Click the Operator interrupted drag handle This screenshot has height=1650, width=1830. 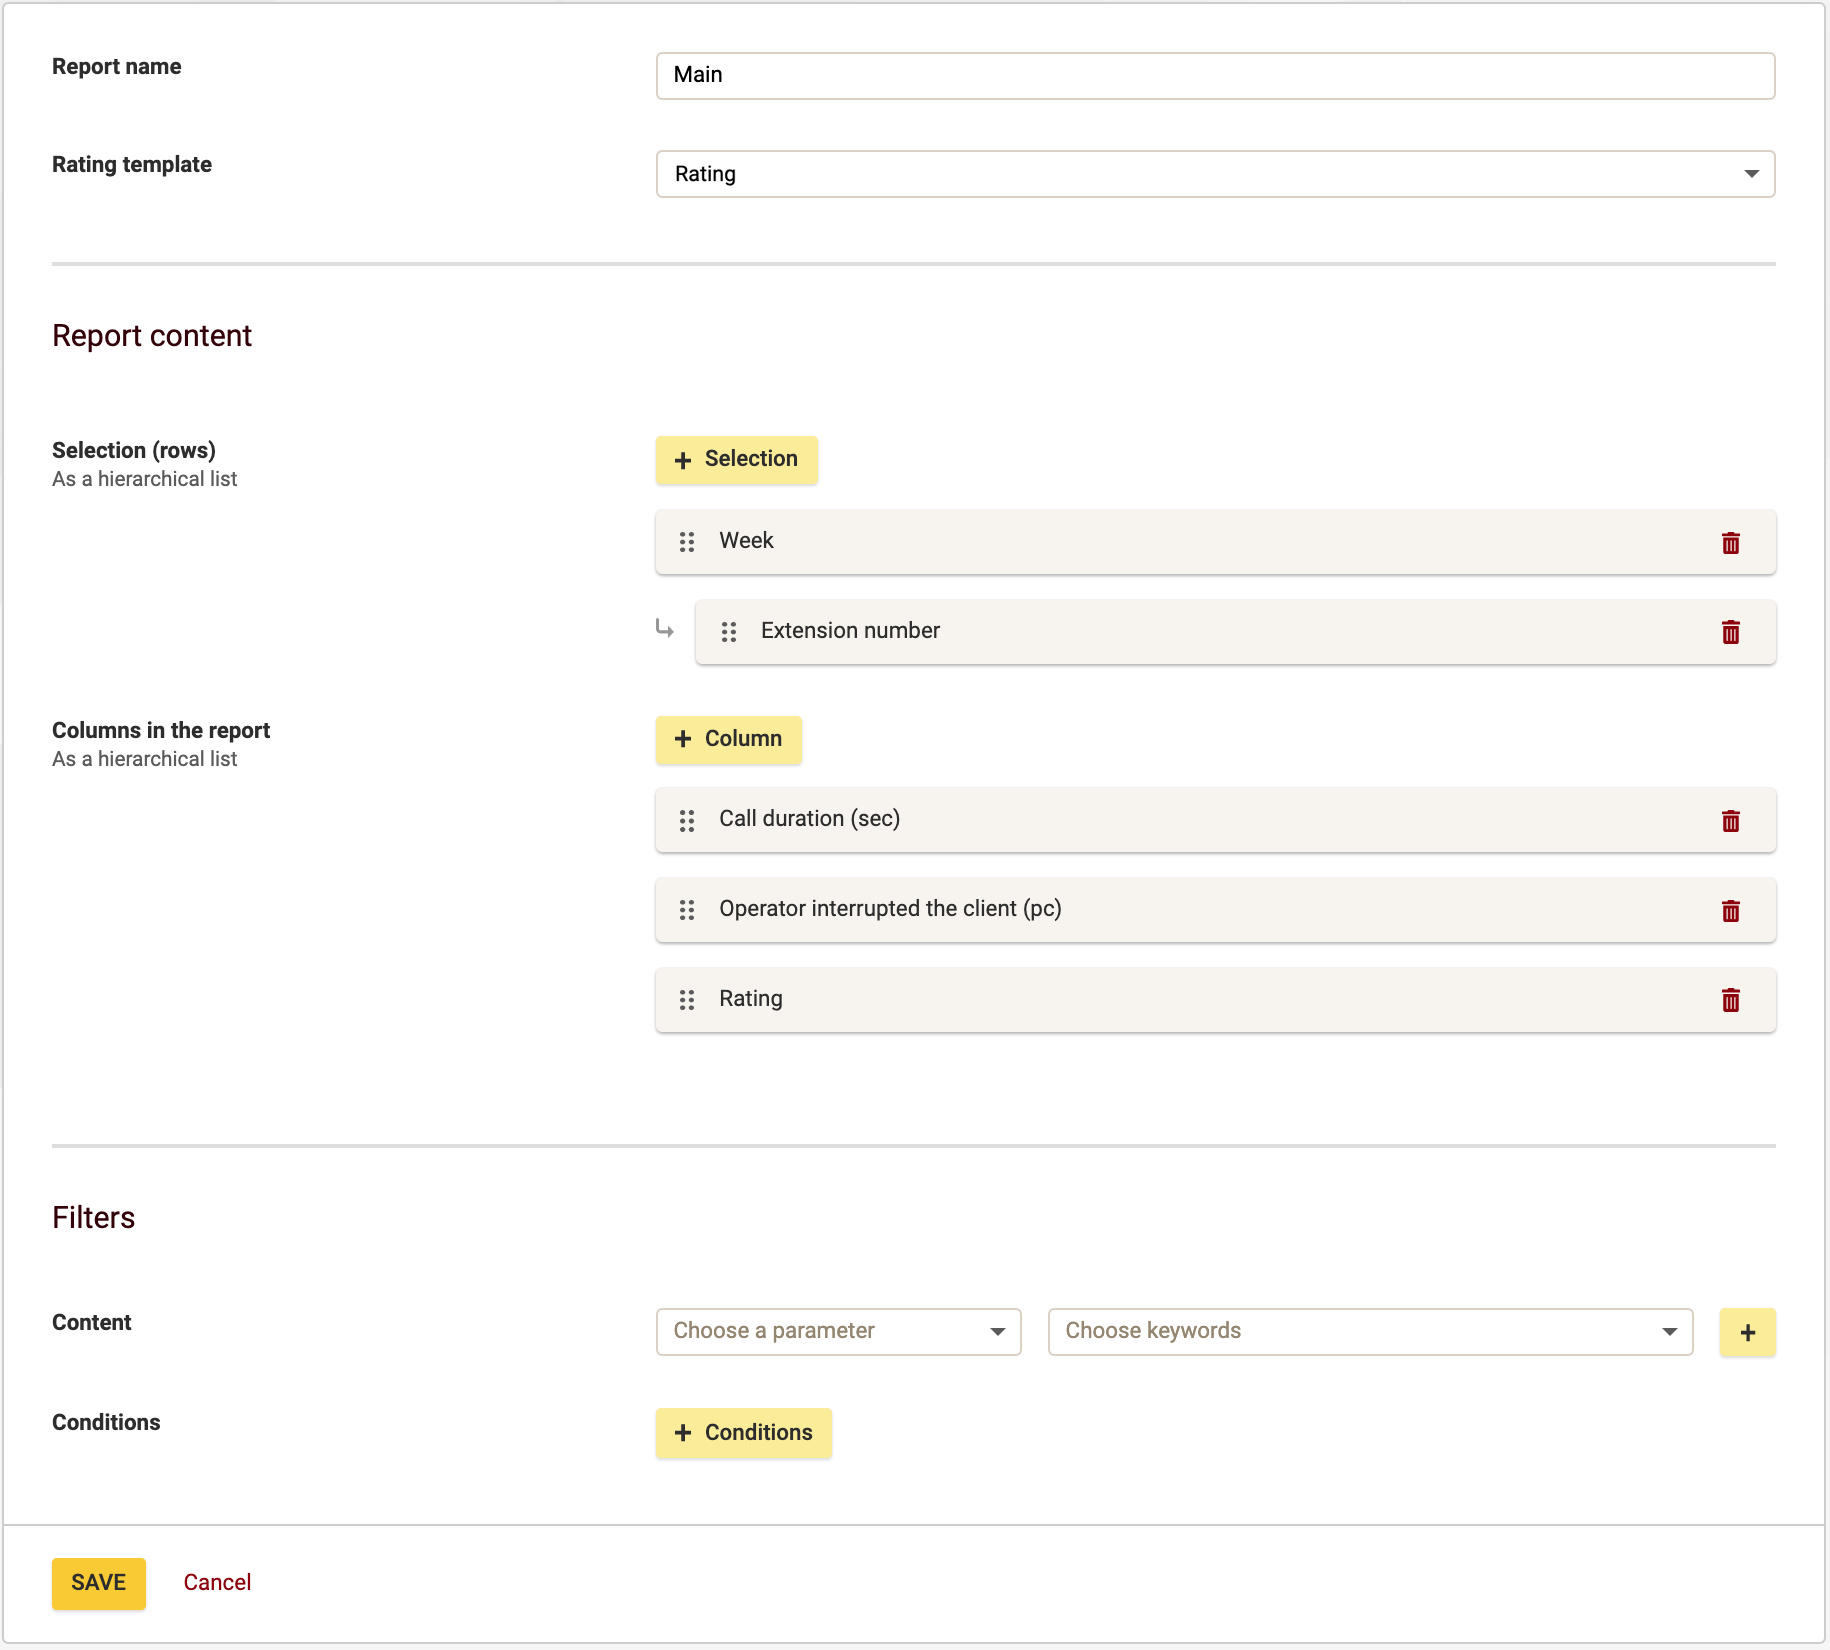pyautogui.click(x=686, y=910)
